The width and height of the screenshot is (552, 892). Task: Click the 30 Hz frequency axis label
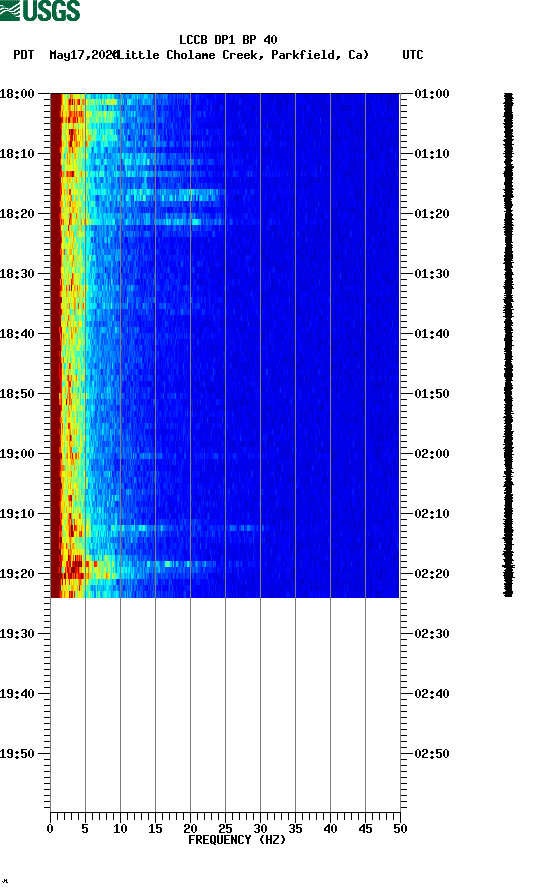tap(260, 829)
